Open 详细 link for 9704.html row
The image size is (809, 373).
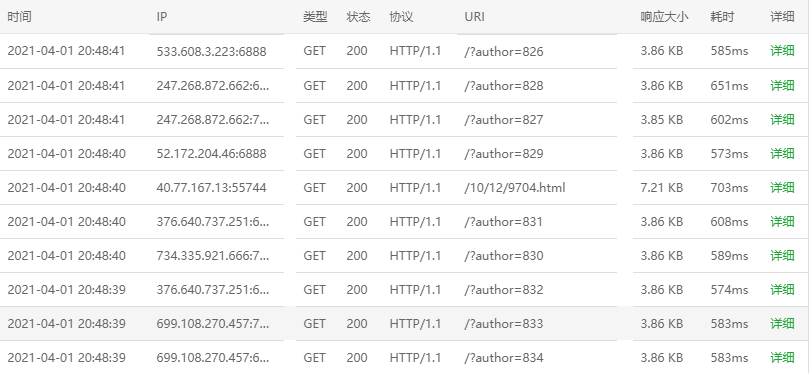[782, 187]
